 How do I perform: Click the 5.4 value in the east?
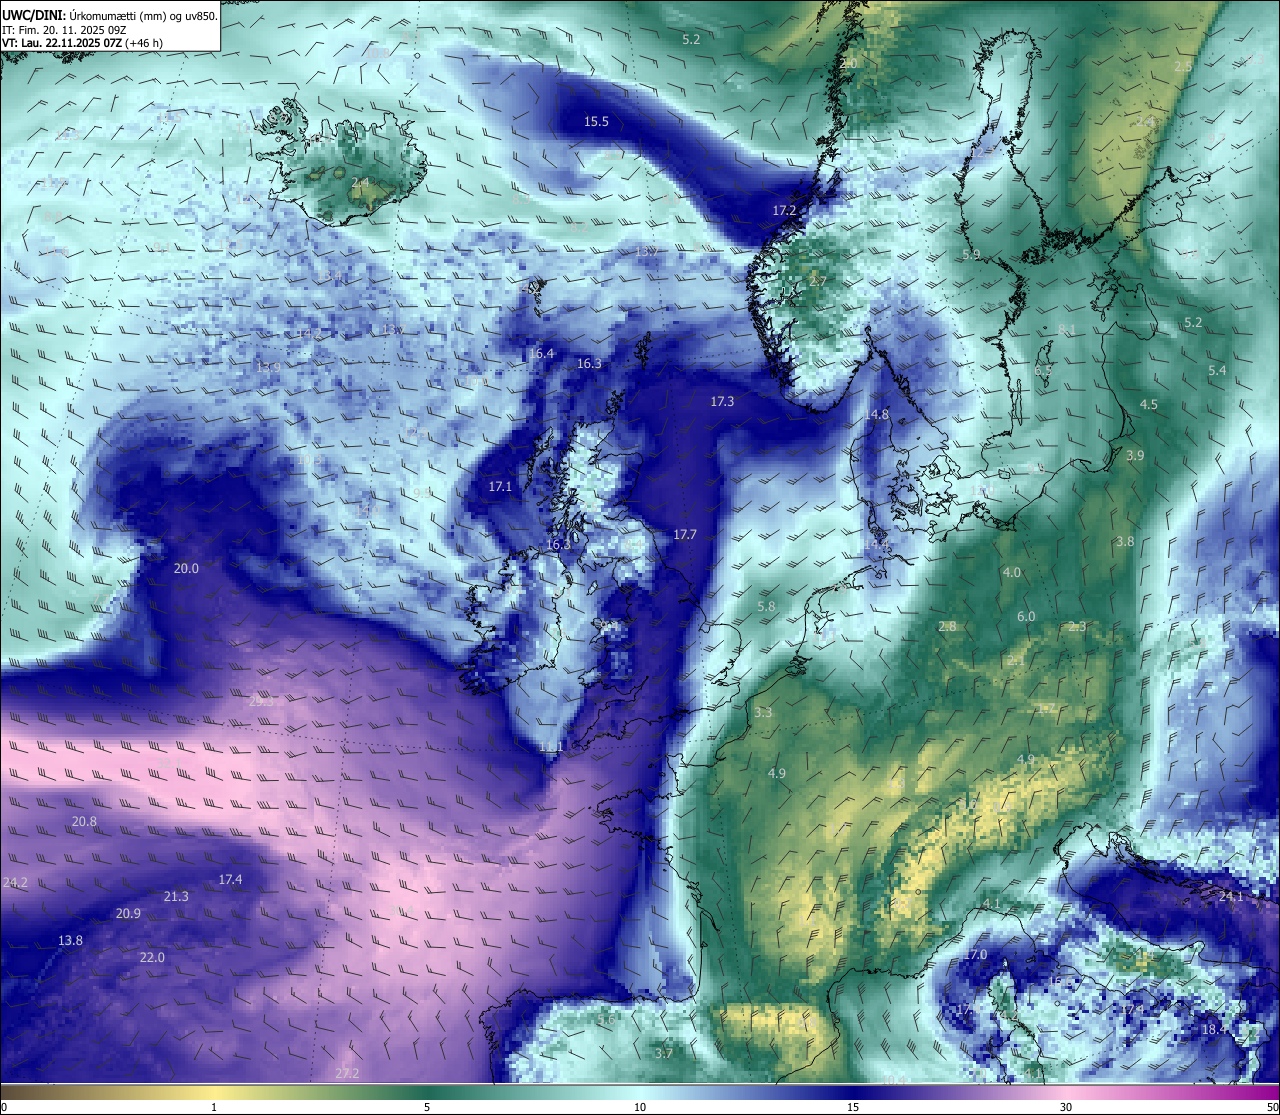pos(1217,370)
